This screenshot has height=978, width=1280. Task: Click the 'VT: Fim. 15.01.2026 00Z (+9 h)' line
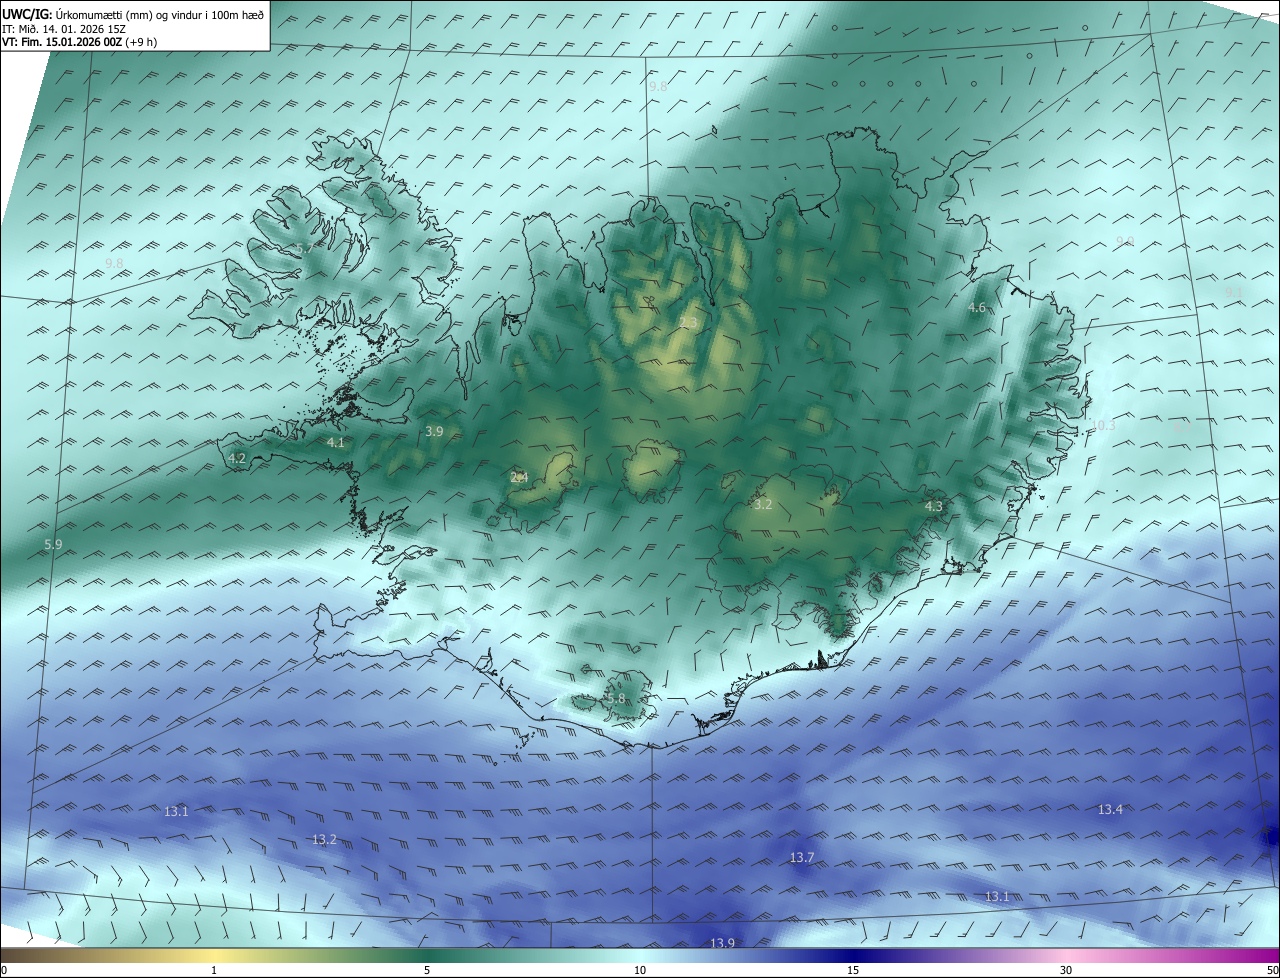(79, 42)
